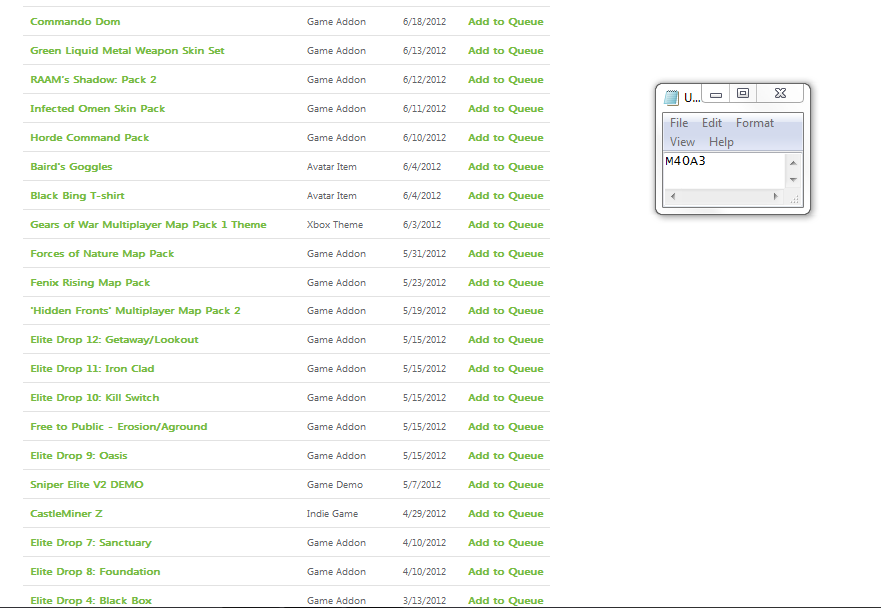Open Elite Drop 12: Getaway/Lookout
Screen dimensions: 881x608
click(114, 340)
